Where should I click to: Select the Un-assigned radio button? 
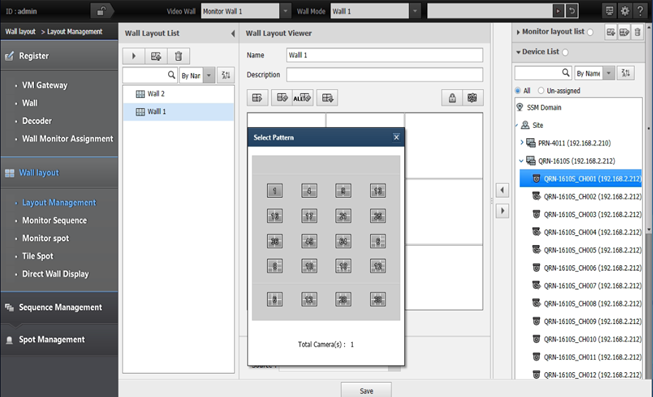(541, 90)
